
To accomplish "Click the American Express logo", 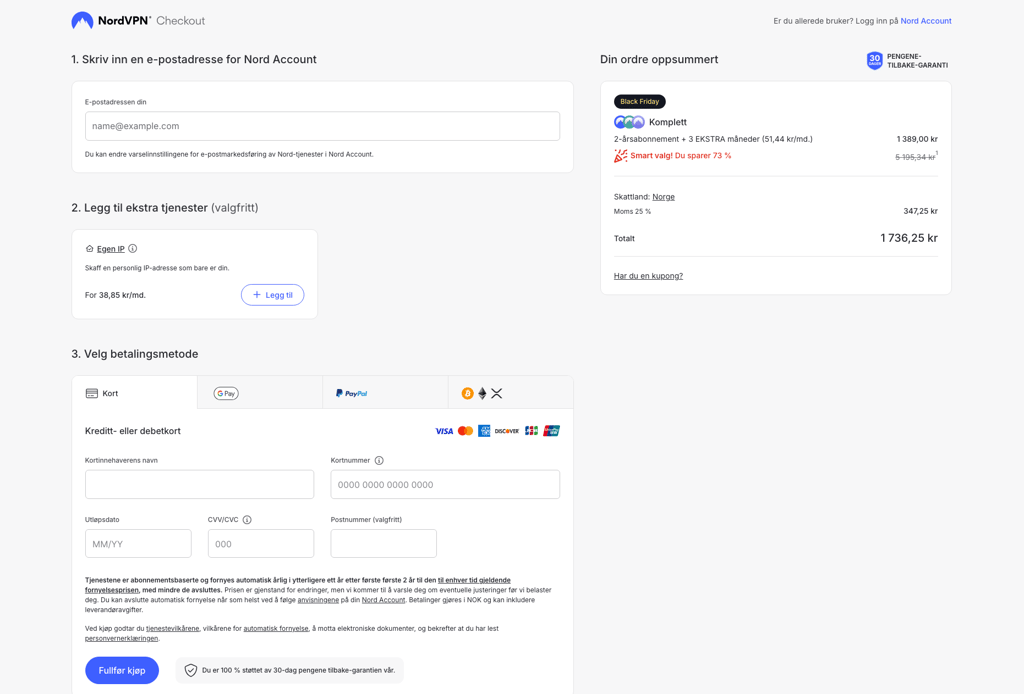I will tap(484, 431).
